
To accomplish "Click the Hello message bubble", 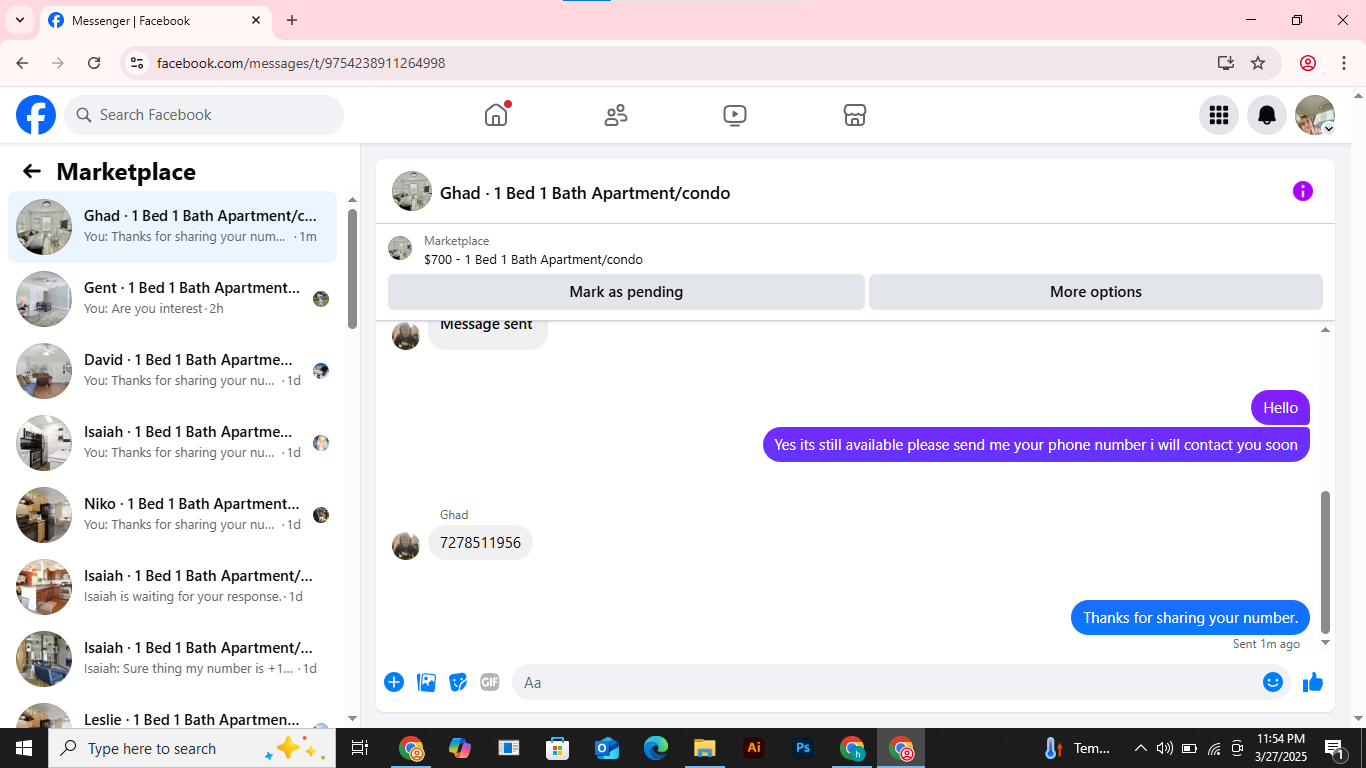I will click(x=1280, y=407).
